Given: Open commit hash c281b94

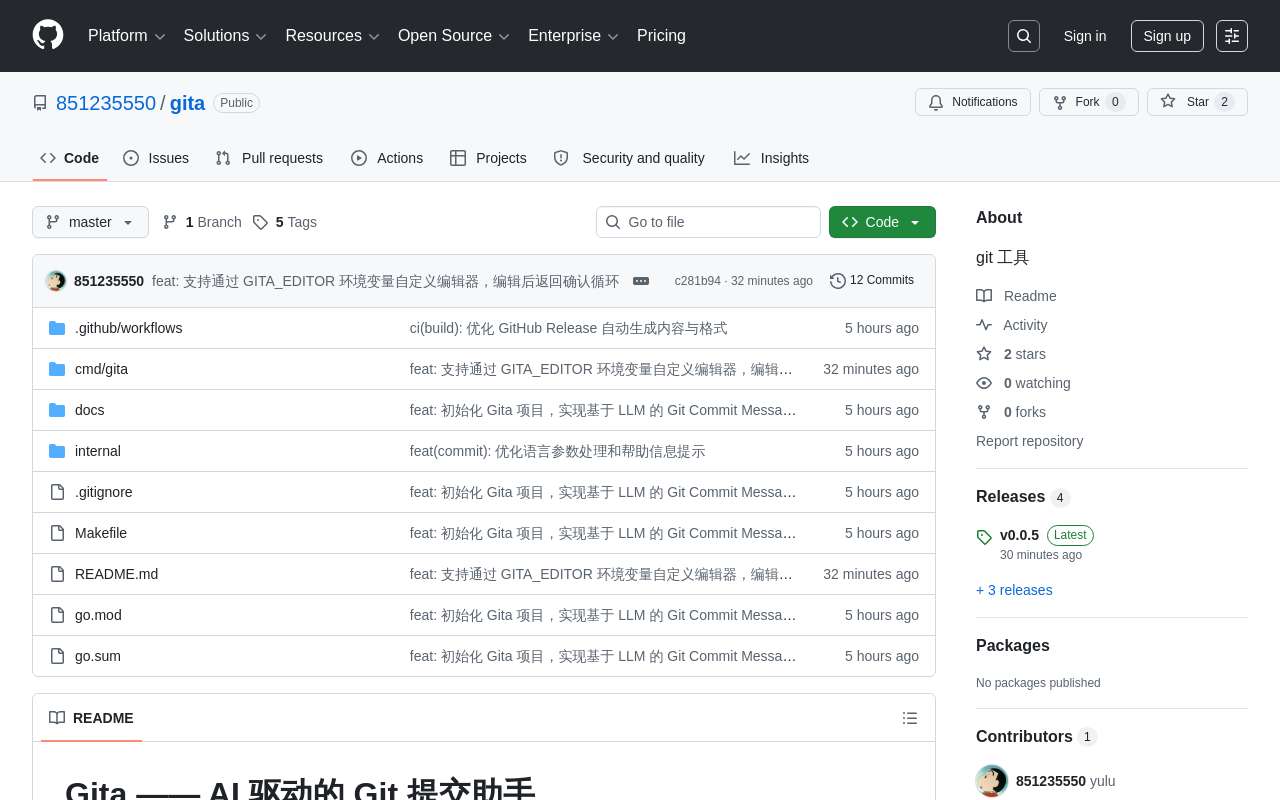Looking at the screenshot, I should click(x=697, y=281).
